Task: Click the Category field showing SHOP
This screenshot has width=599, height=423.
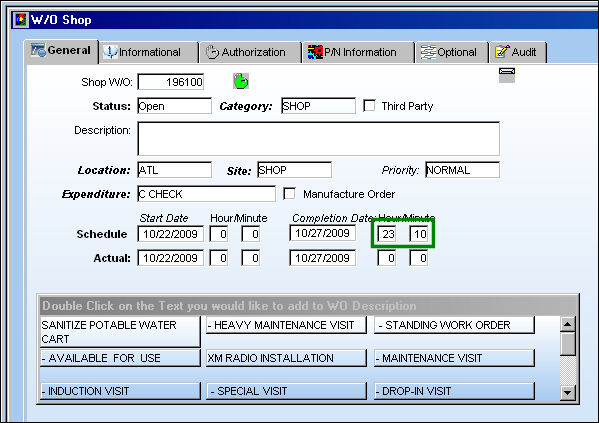Action: (x=318, y=106)
